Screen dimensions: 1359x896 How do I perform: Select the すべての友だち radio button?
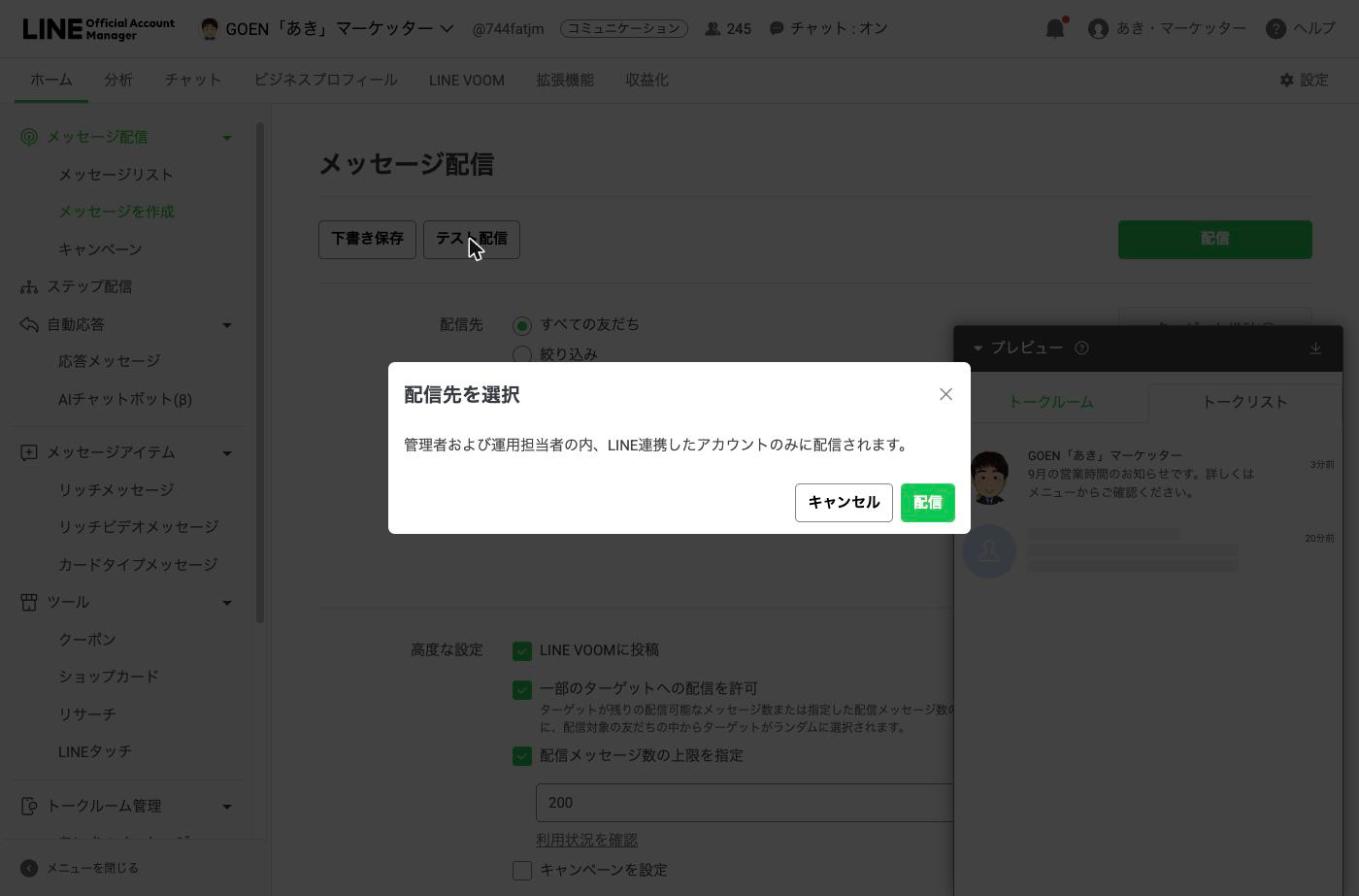click(x=522, y=325)
